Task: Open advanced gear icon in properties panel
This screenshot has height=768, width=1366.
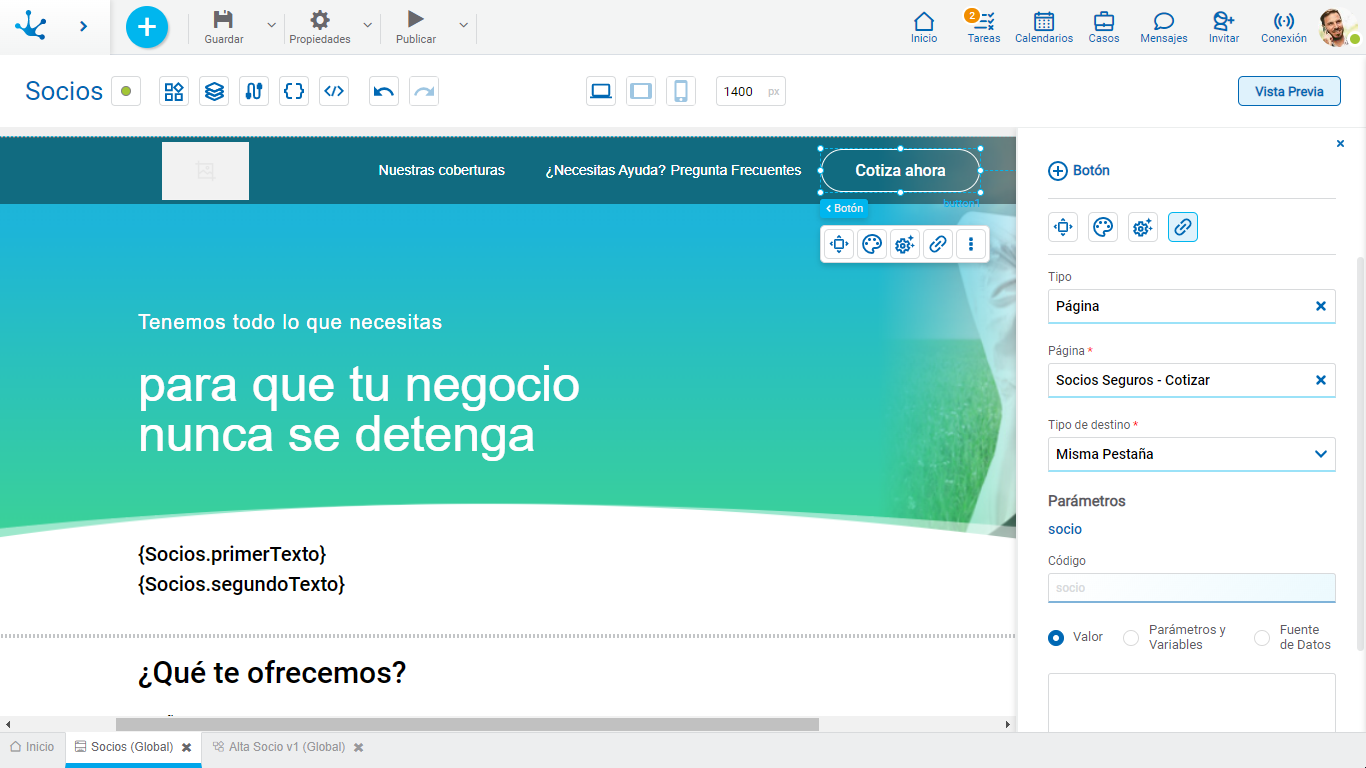Action: click(1143, 227)
